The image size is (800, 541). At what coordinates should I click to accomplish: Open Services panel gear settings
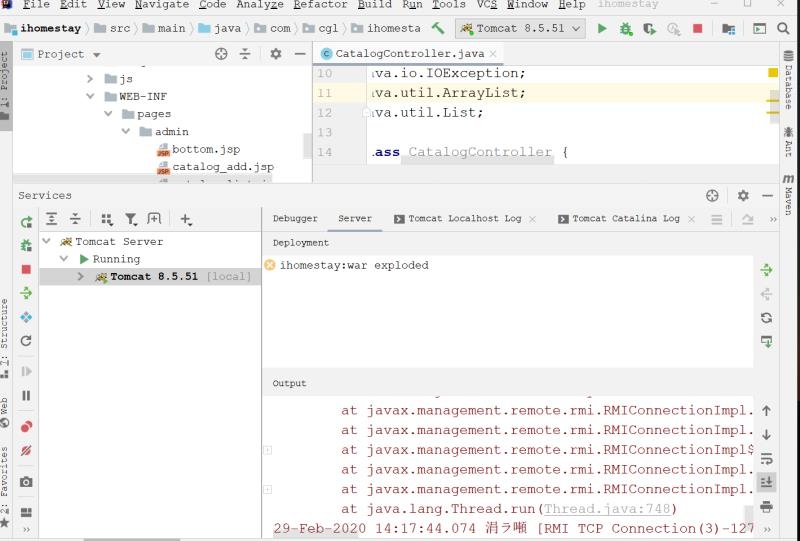743,196
